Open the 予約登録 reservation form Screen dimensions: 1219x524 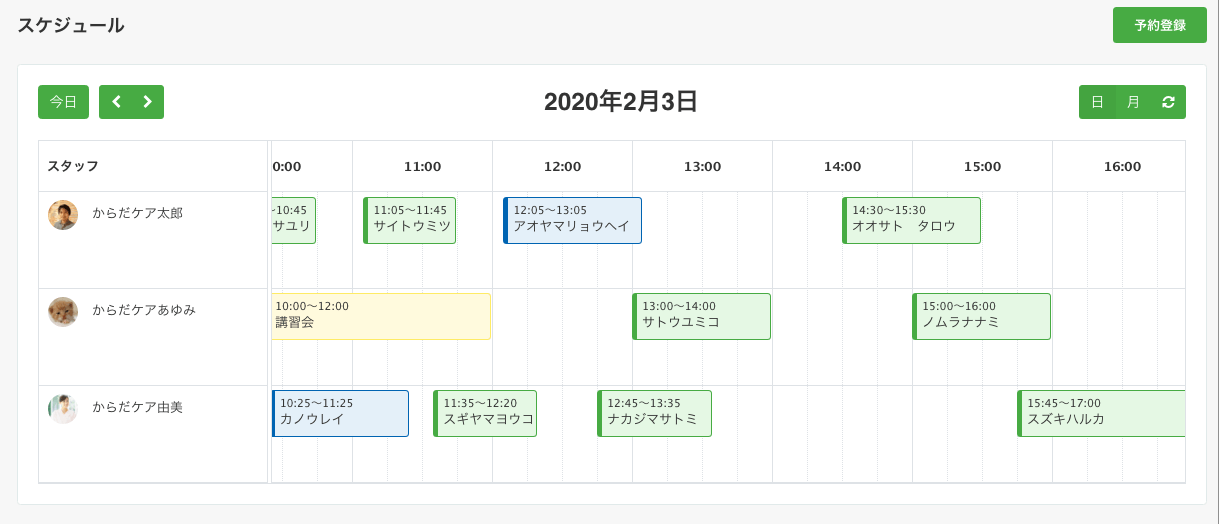coord(1159,25)
